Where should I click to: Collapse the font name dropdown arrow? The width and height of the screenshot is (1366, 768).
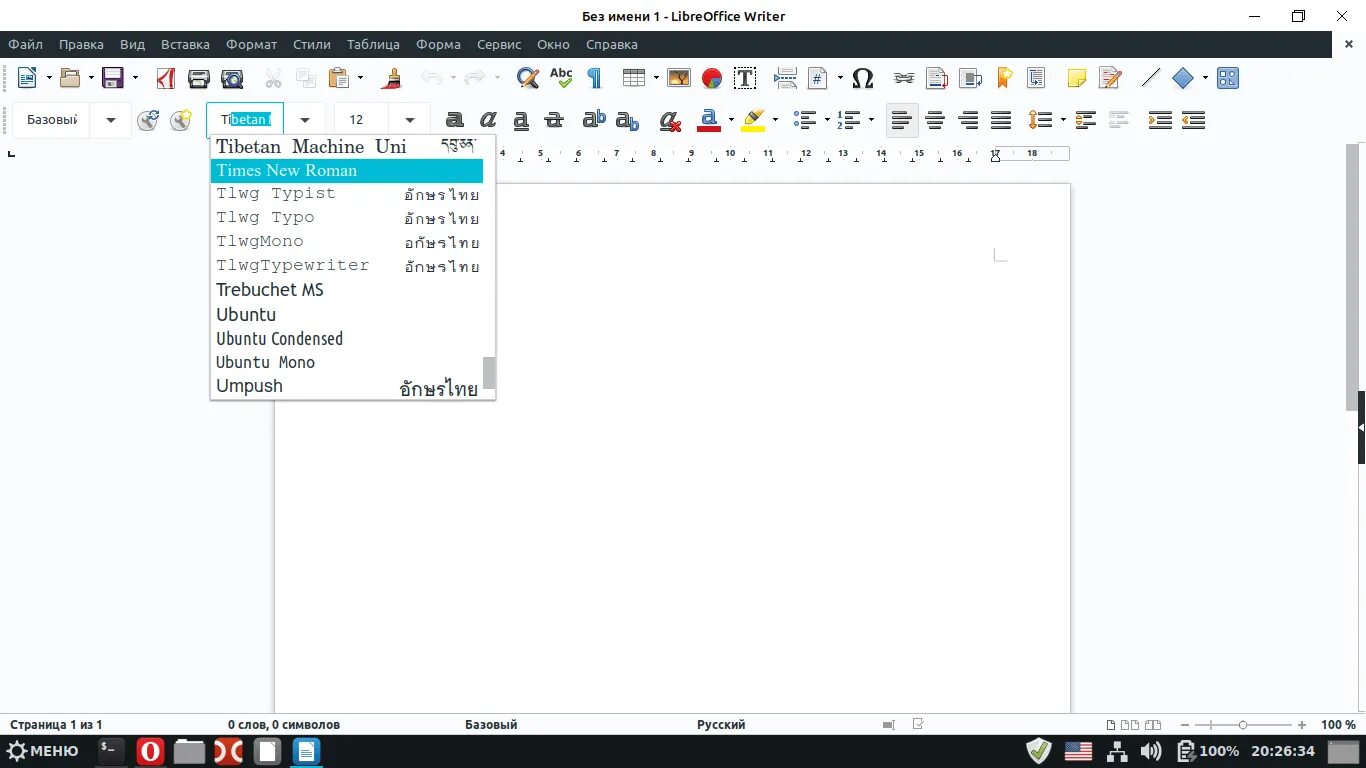[x=305, y=121]
